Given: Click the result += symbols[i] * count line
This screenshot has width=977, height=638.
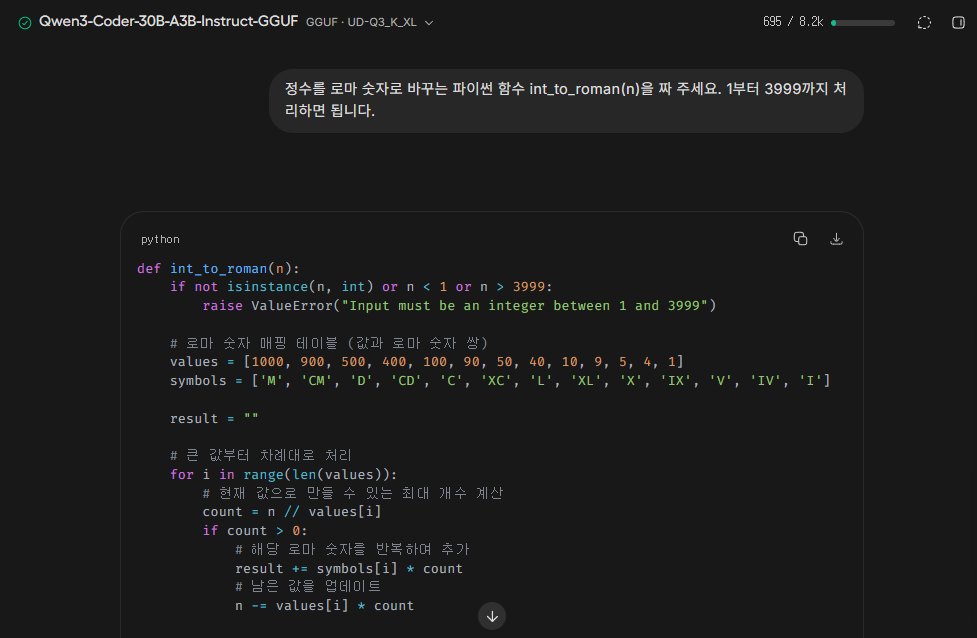Looking at the screenshot, I should point(349,569).
